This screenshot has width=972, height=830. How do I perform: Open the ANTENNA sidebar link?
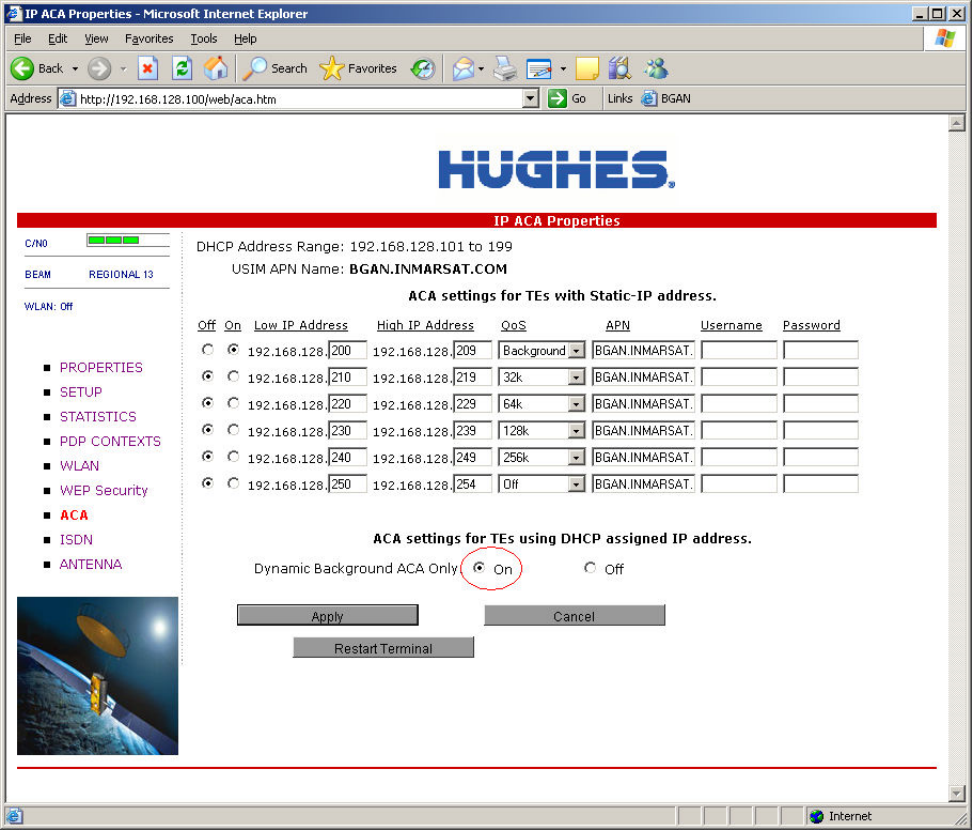point(91,564)
